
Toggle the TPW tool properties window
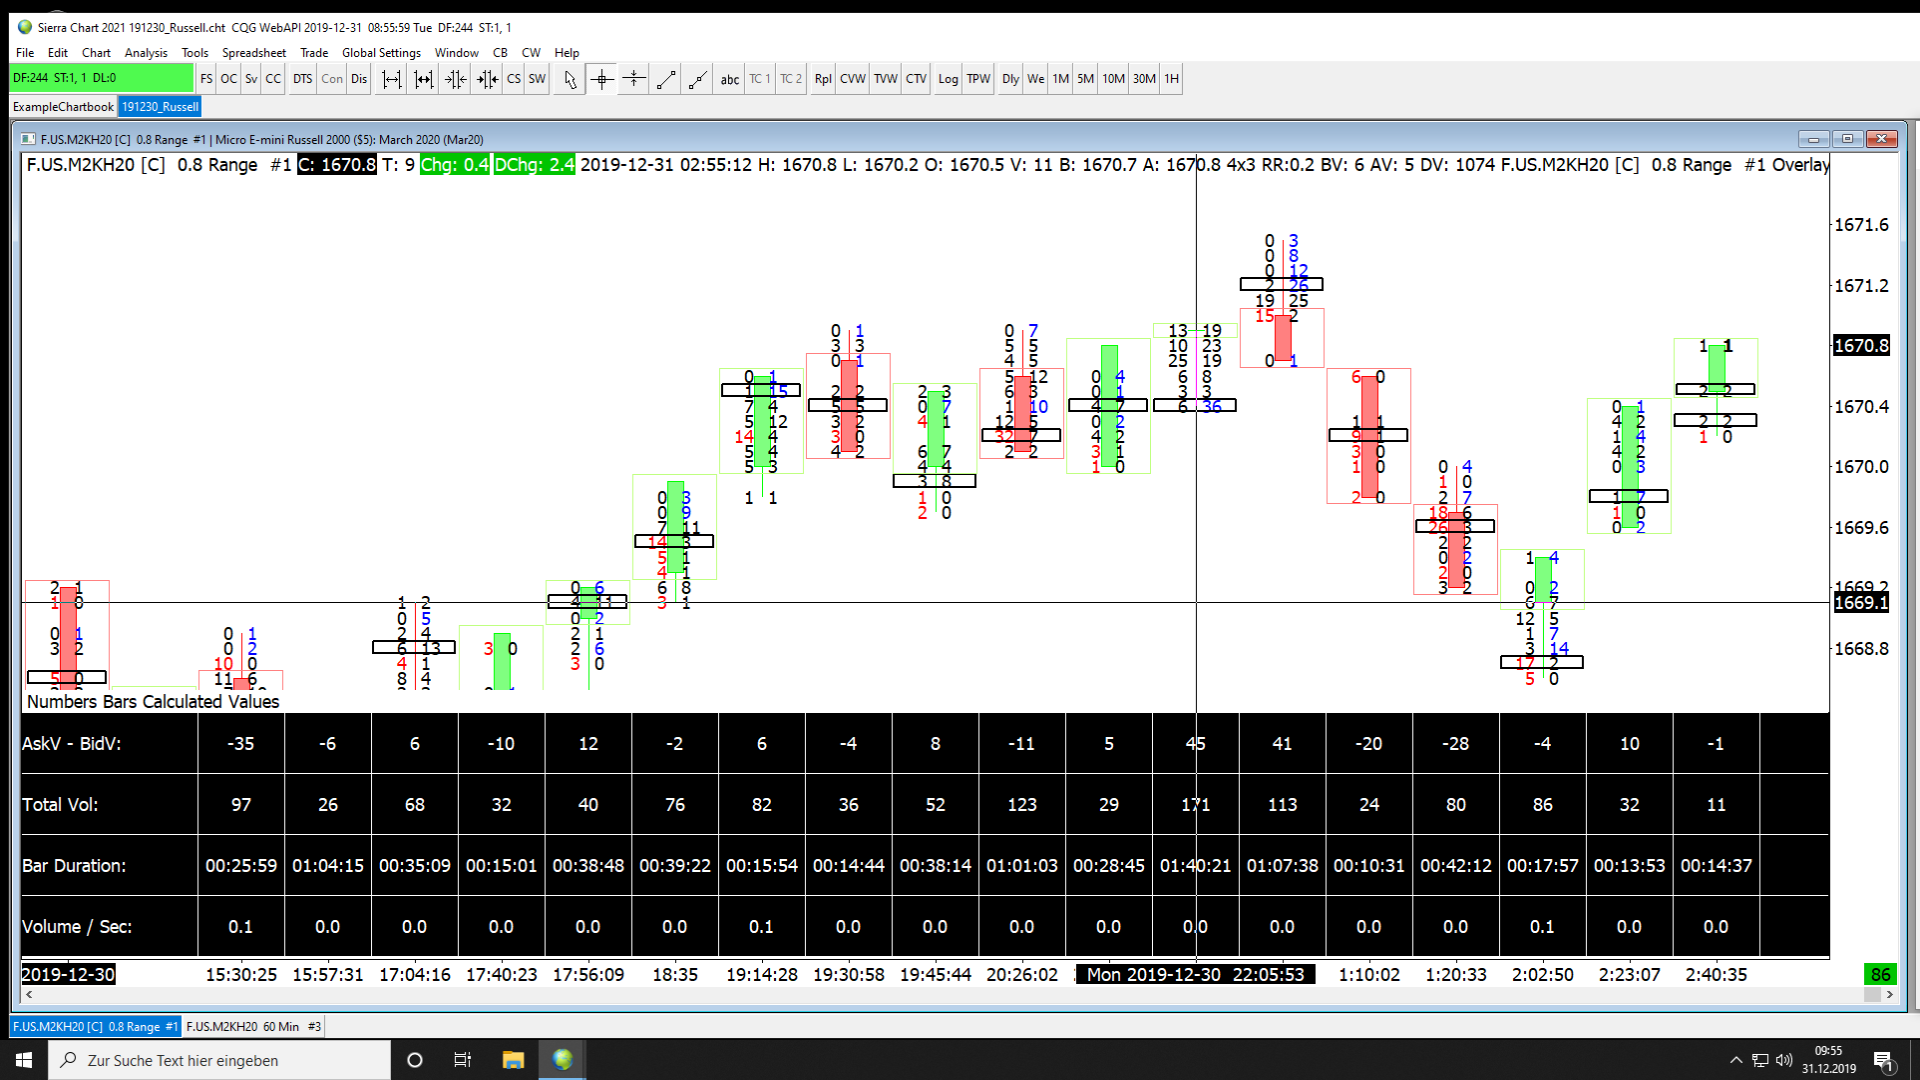point(978,79)
